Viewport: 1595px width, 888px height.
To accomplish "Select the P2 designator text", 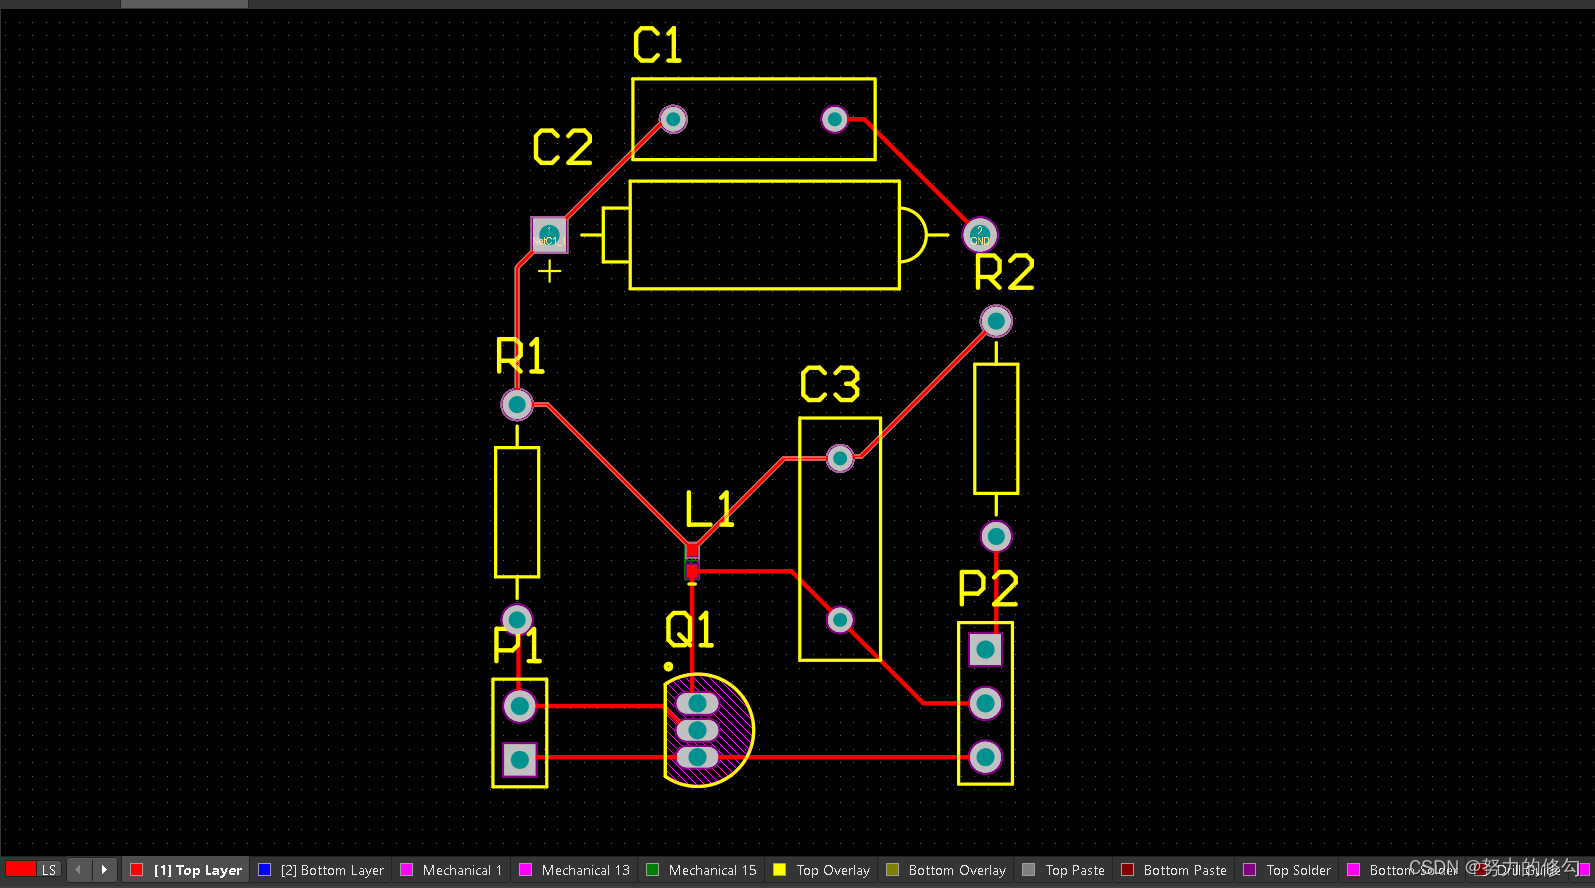I will pyautogui.click(x=988, y=588).
